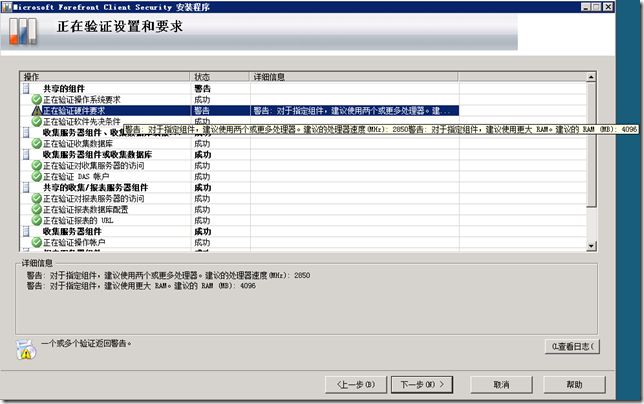
Task: Click the group icon beside 收集服务器组件或收集数据库
Action: (x=26, y=154)
